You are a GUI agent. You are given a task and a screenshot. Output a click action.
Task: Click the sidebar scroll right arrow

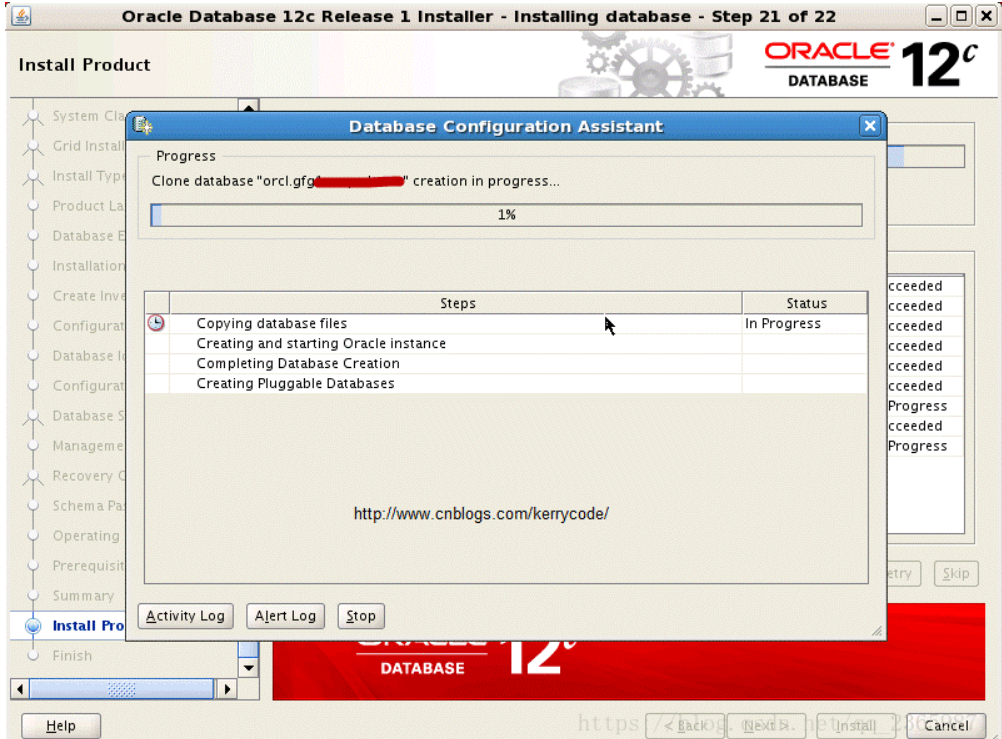point(226,689)
